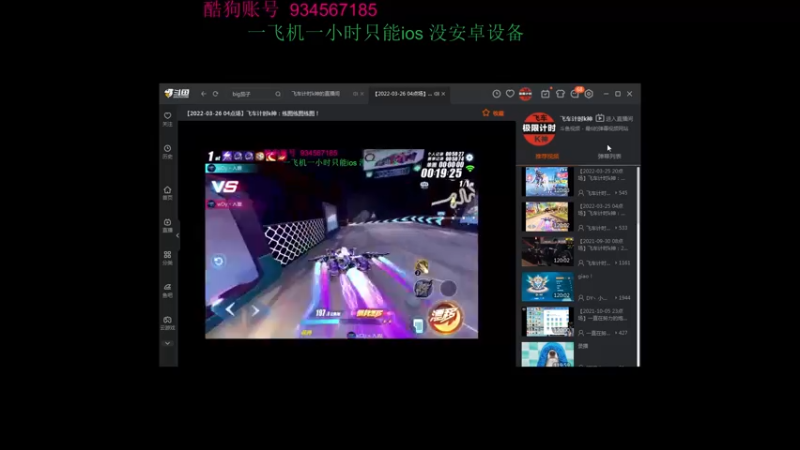
Task: Go to 首页 in left sidebar
Action: click(167, 193)
